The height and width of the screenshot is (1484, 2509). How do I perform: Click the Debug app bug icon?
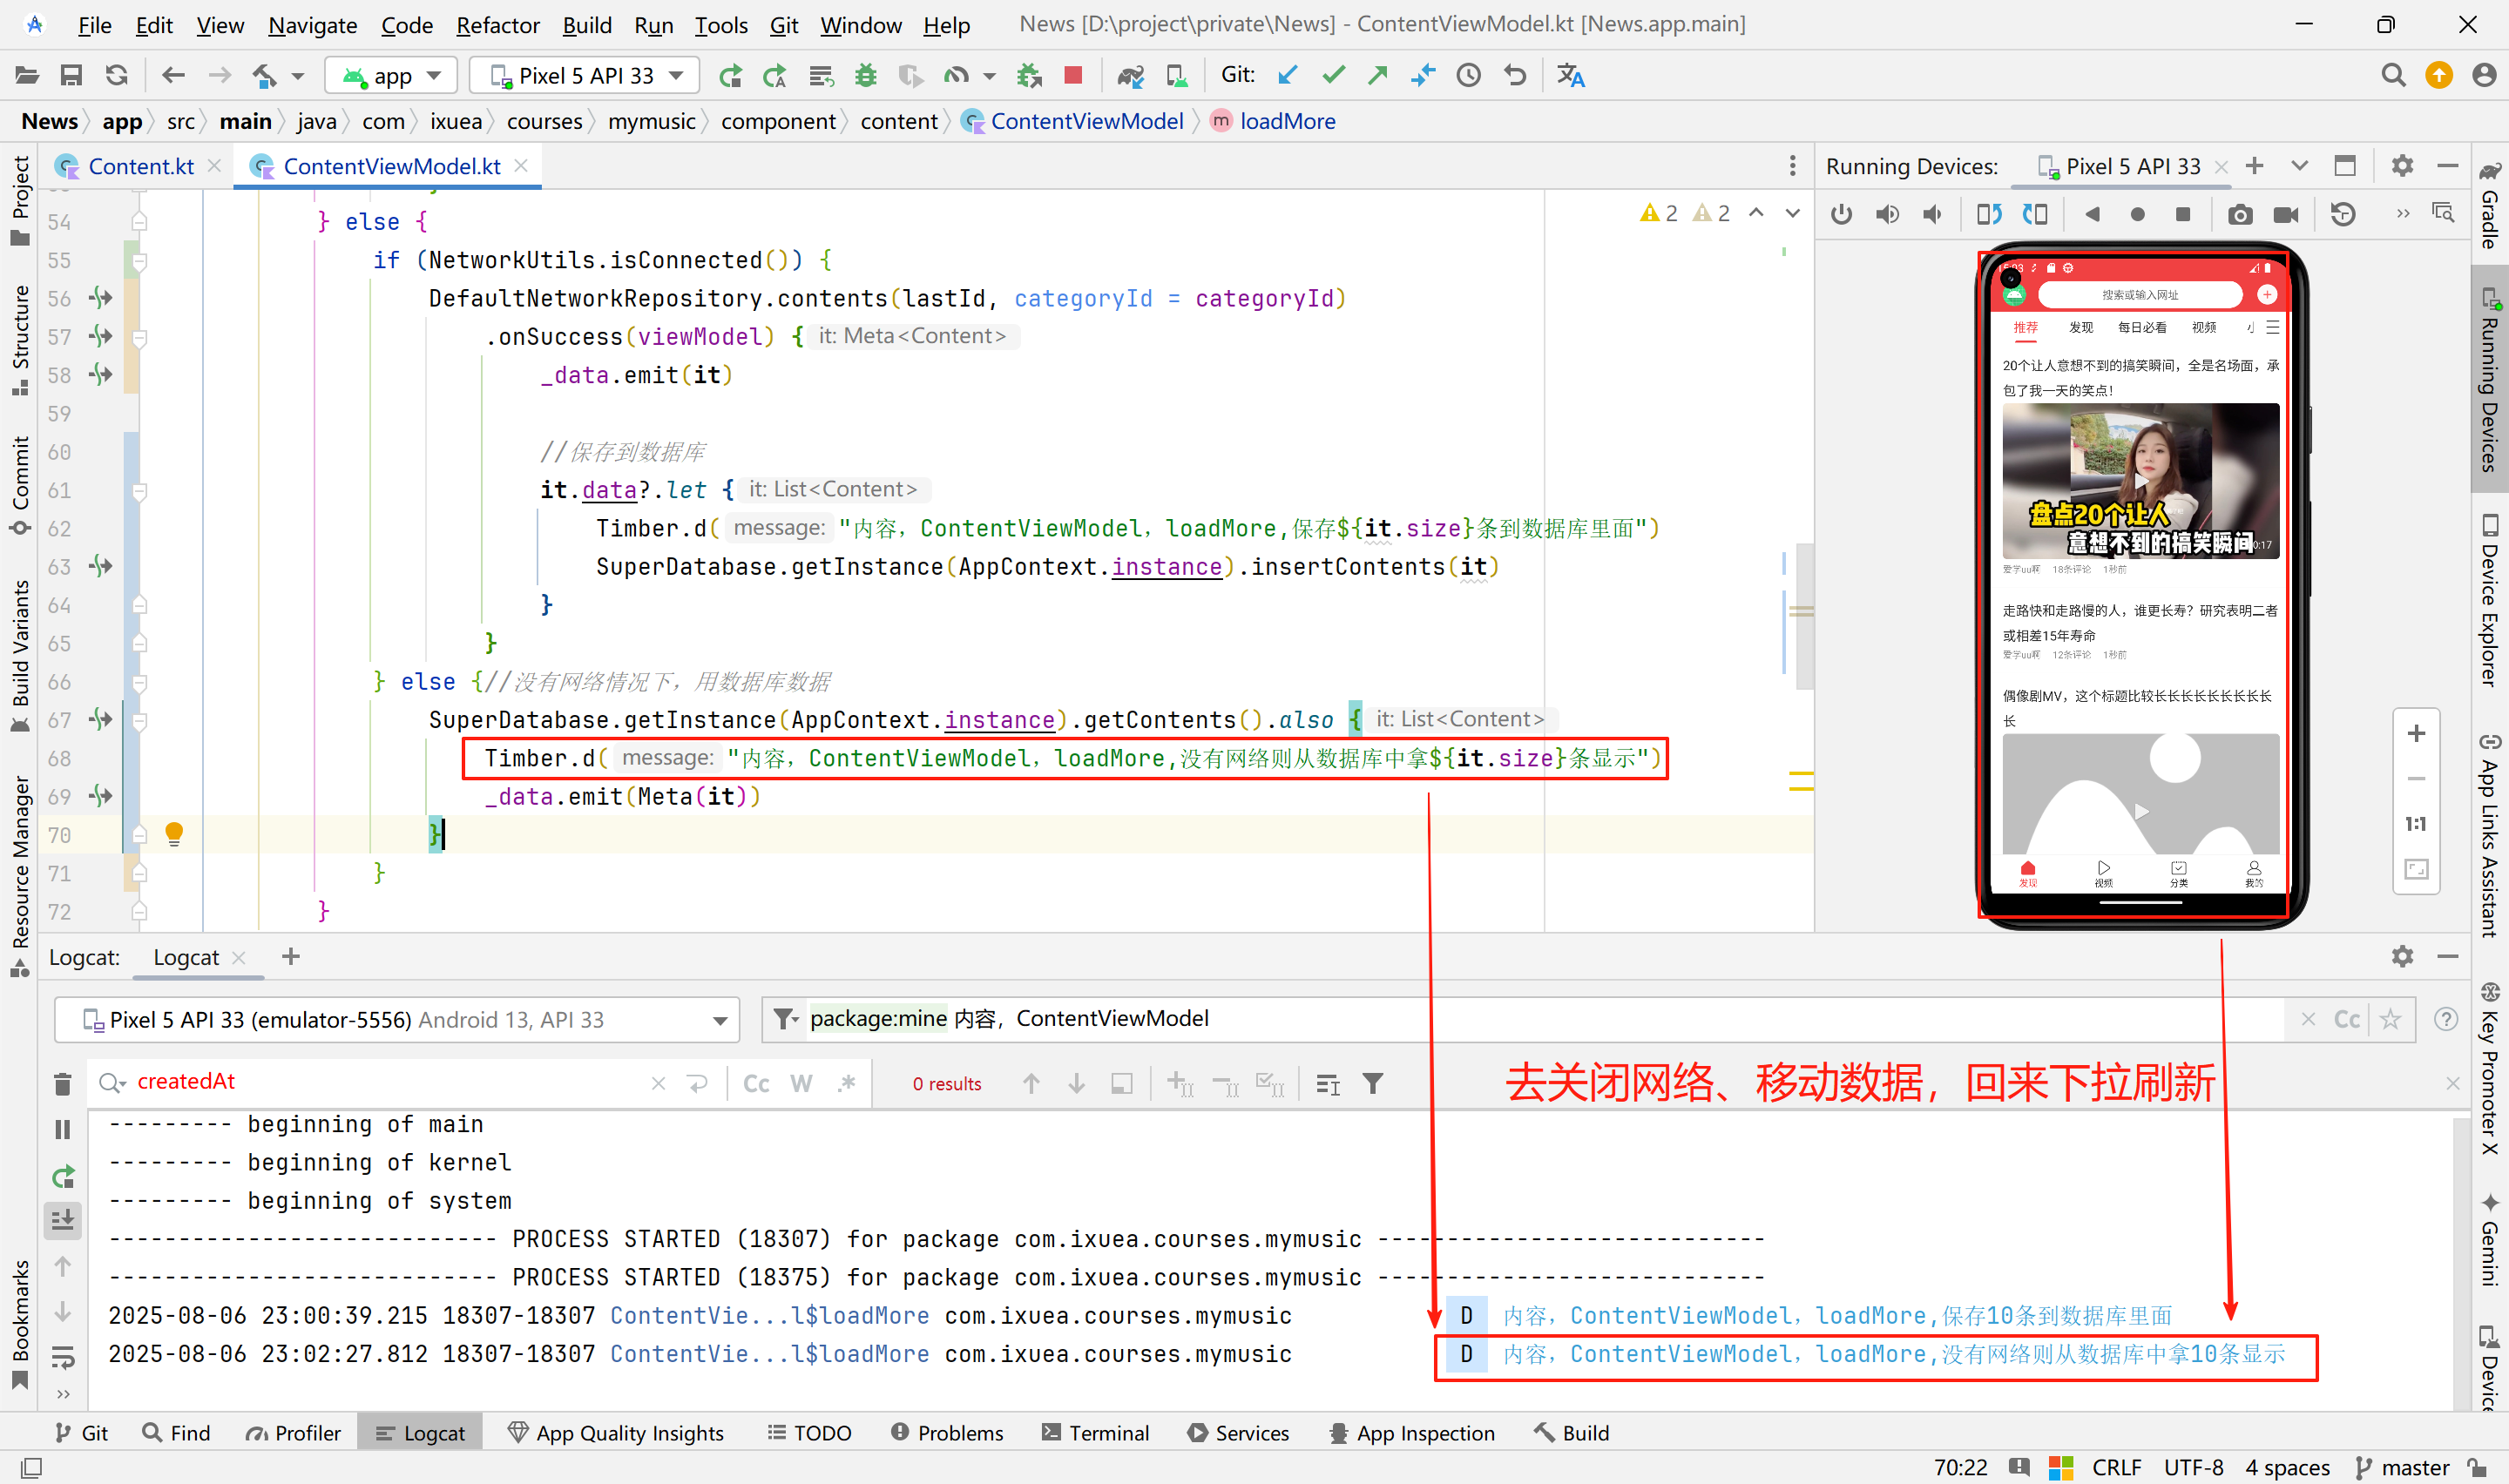click(x=865, y=75)
